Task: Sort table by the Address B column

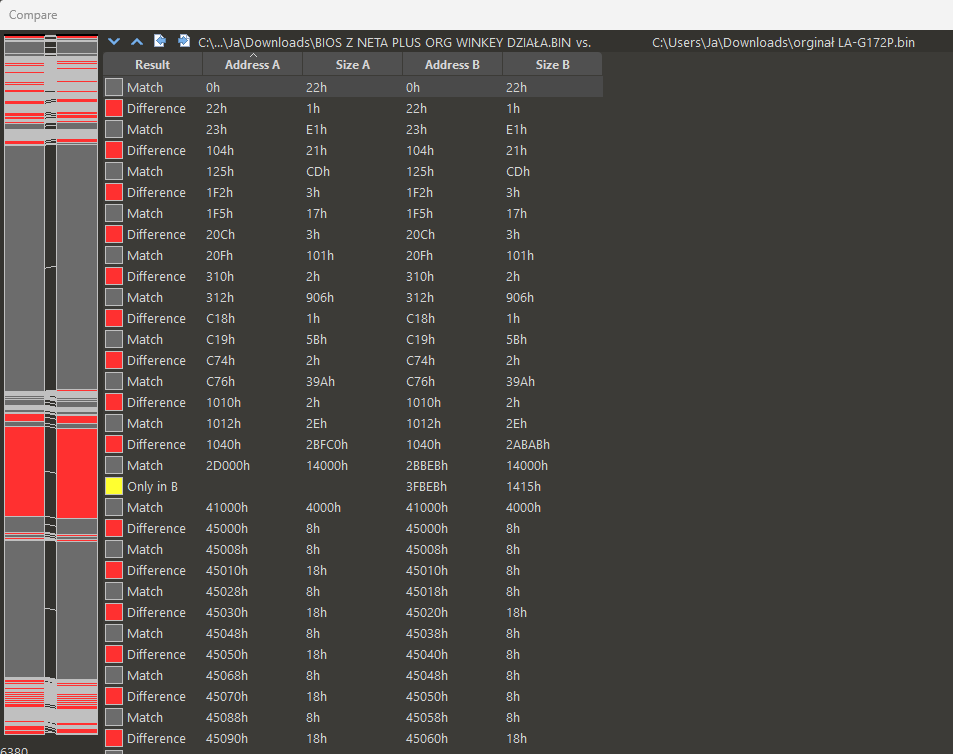Action: click(x=452, y=64)
